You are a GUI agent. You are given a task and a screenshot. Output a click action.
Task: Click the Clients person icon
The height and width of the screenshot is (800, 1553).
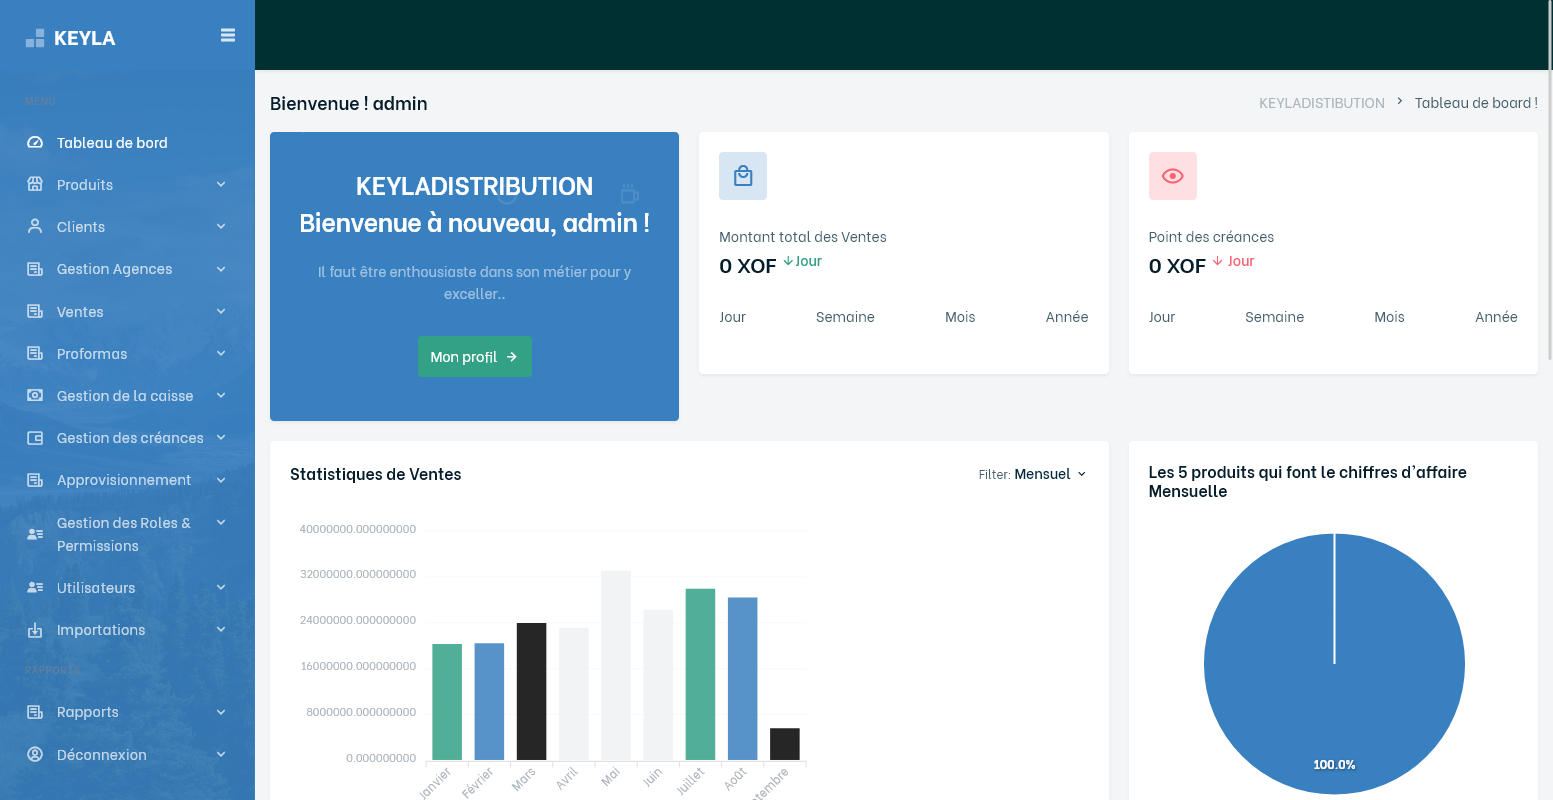[x=35, y=227]
